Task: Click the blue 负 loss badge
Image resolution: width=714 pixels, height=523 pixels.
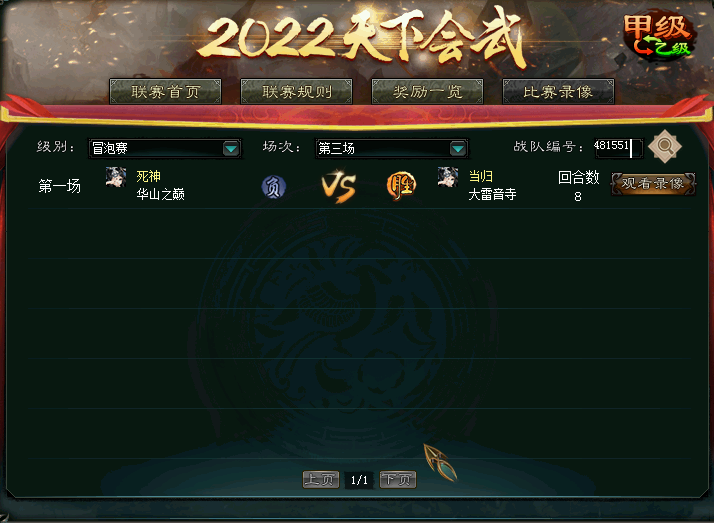Action: click(x=274, y=187)
